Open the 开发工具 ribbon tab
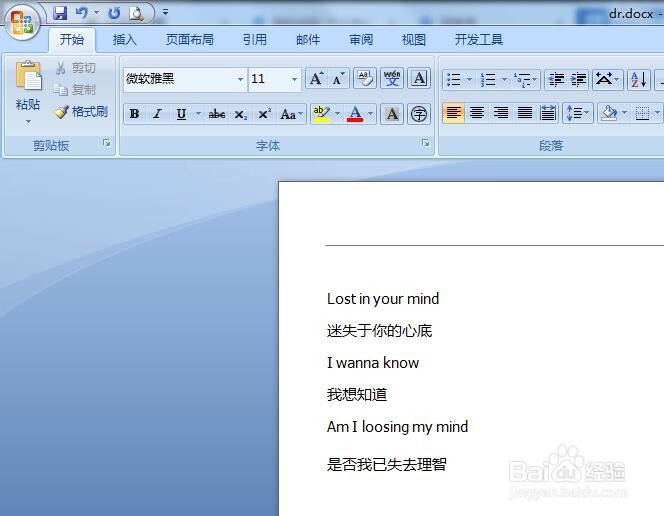The width and height of the screenshot is (664, 516). point(479,40)
